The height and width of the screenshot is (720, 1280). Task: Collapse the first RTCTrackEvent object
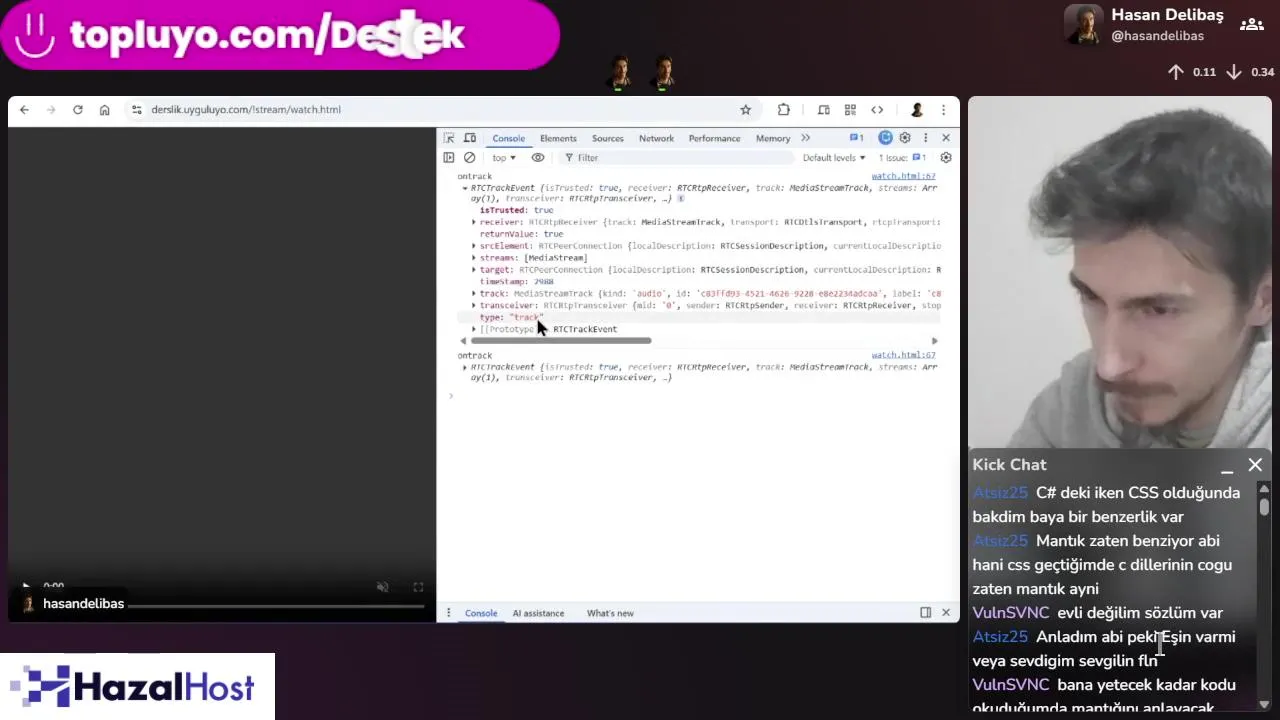pyautogui.click(x=465, y=188)
